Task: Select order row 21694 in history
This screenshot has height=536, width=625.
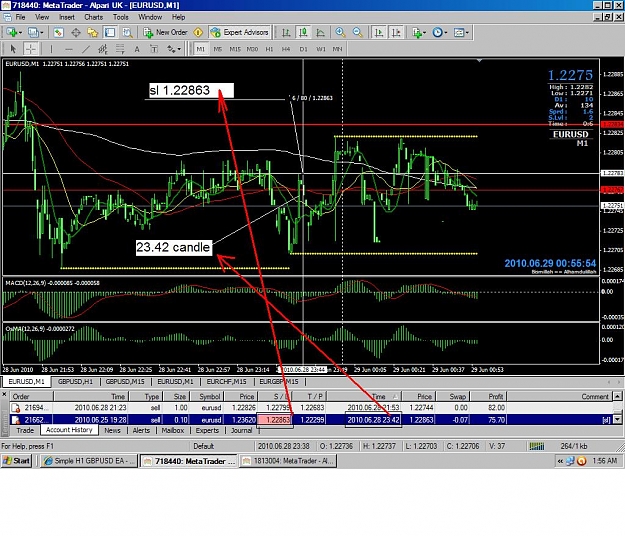Action: click(x=311, y=408)
